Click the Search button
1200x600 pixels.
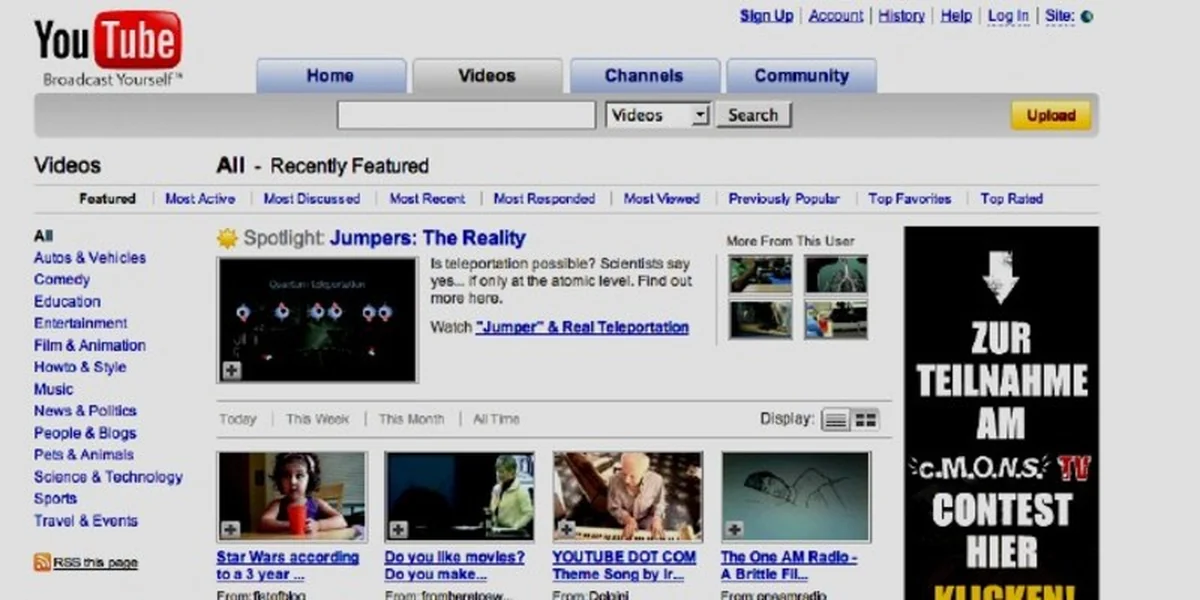[753, 115]
